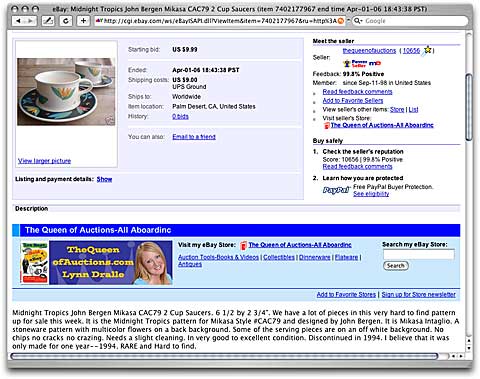Open the Collectibles store category
Screen dimensions: 480x379
(279, 257)
